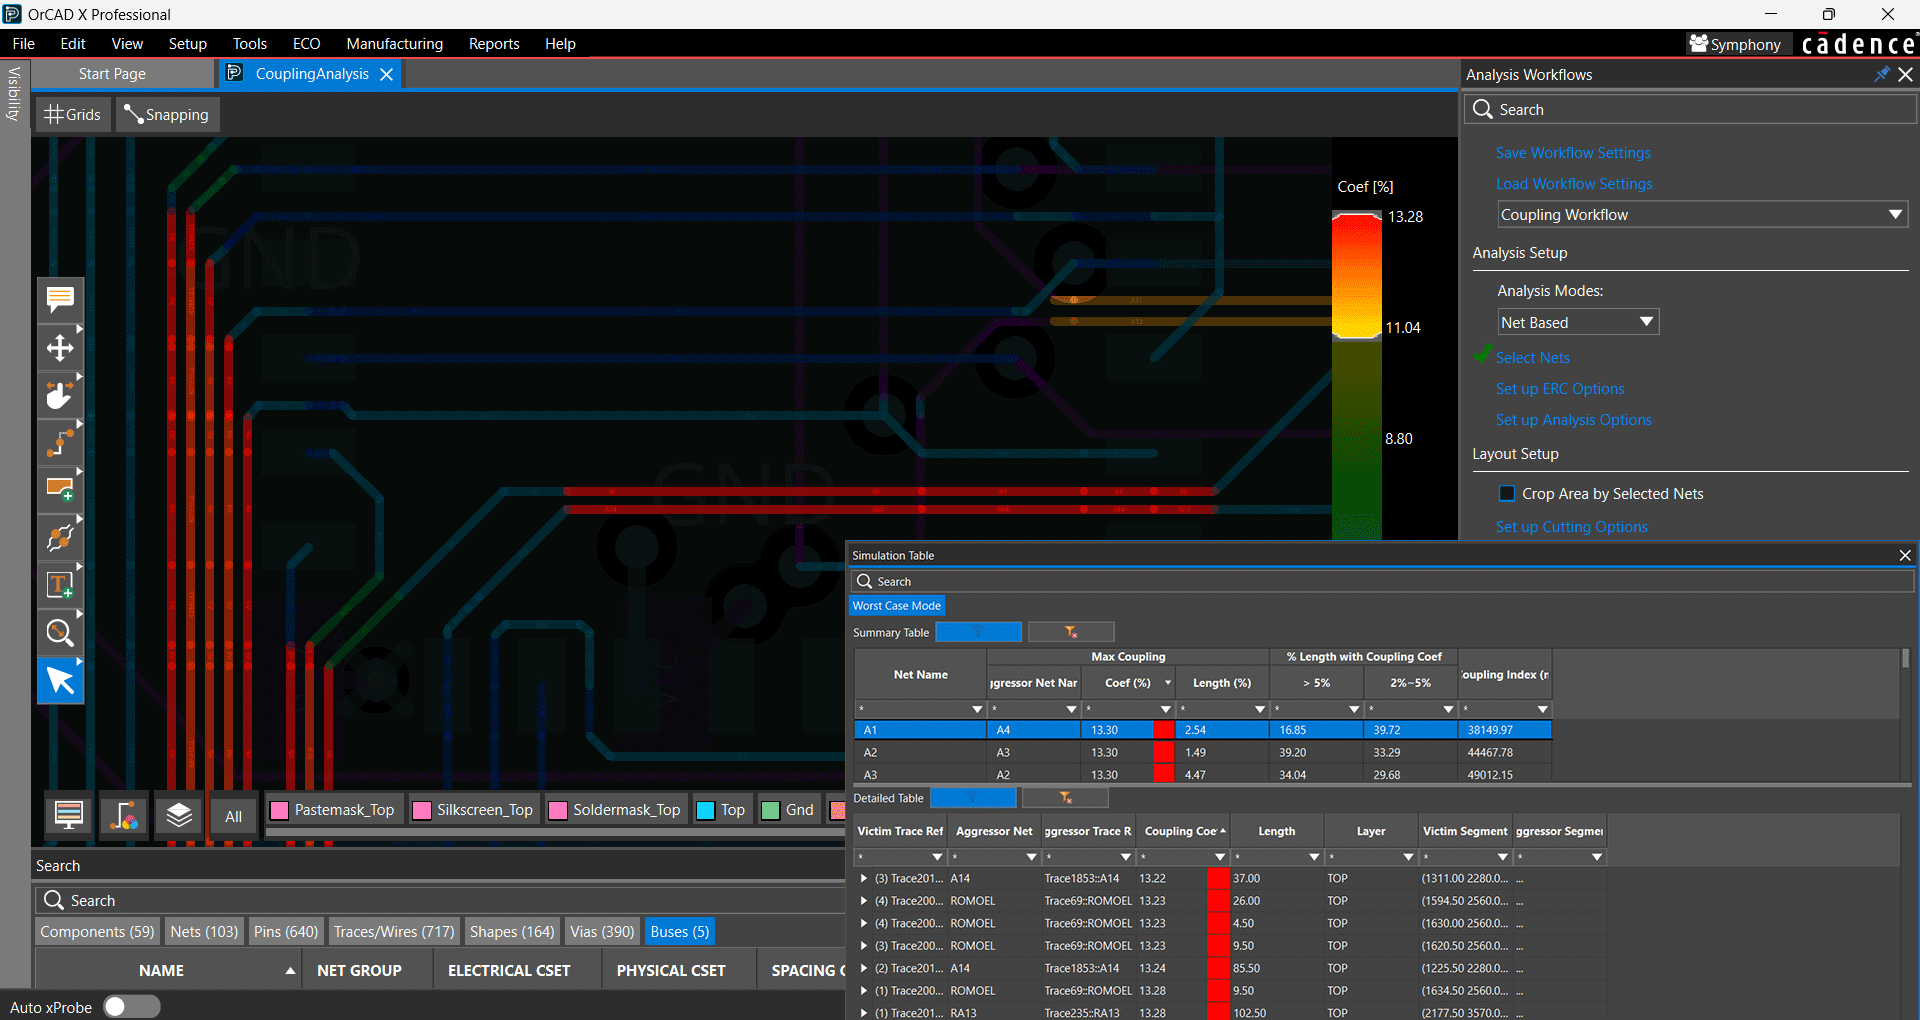This screenshot has width=1920, height=1020.
Task: Click the comment note tool icon
Action: (x=60, y=299)
